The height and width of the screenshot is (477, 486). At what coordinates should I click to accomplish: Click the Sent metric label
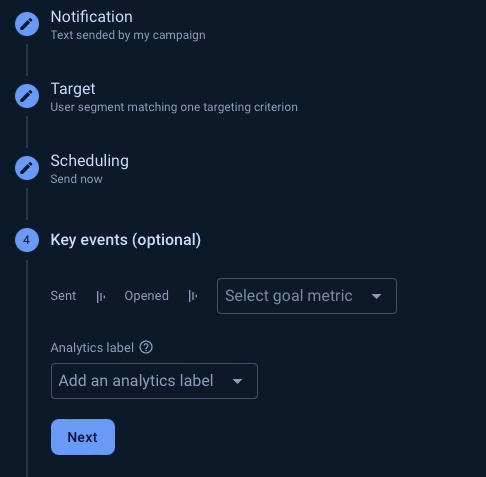point(63,296)
